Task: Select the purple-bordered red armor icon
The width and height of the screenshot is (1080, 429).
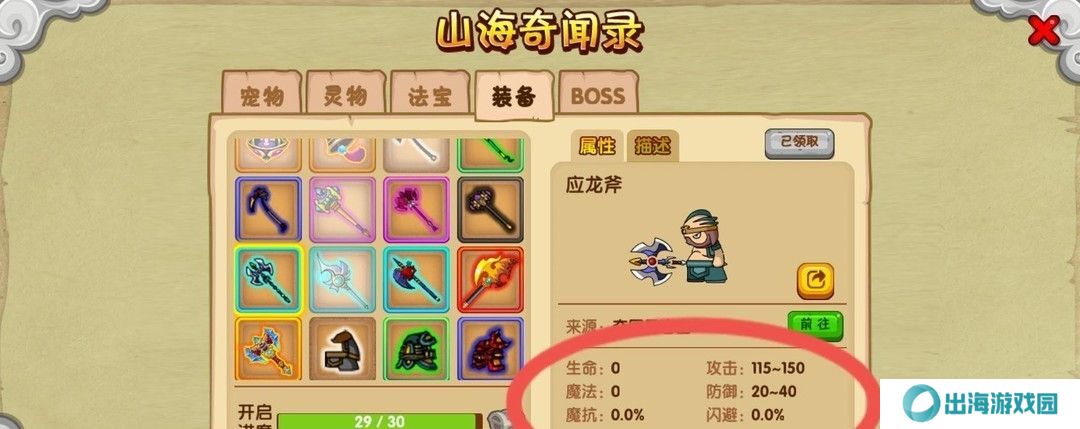Action: coord(490,349)
